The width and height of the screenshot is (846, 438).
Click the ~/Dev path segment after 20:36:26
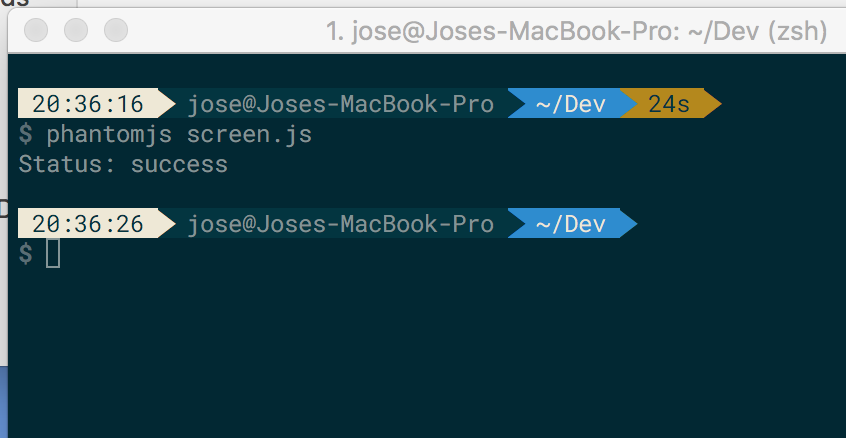(571, 223)
